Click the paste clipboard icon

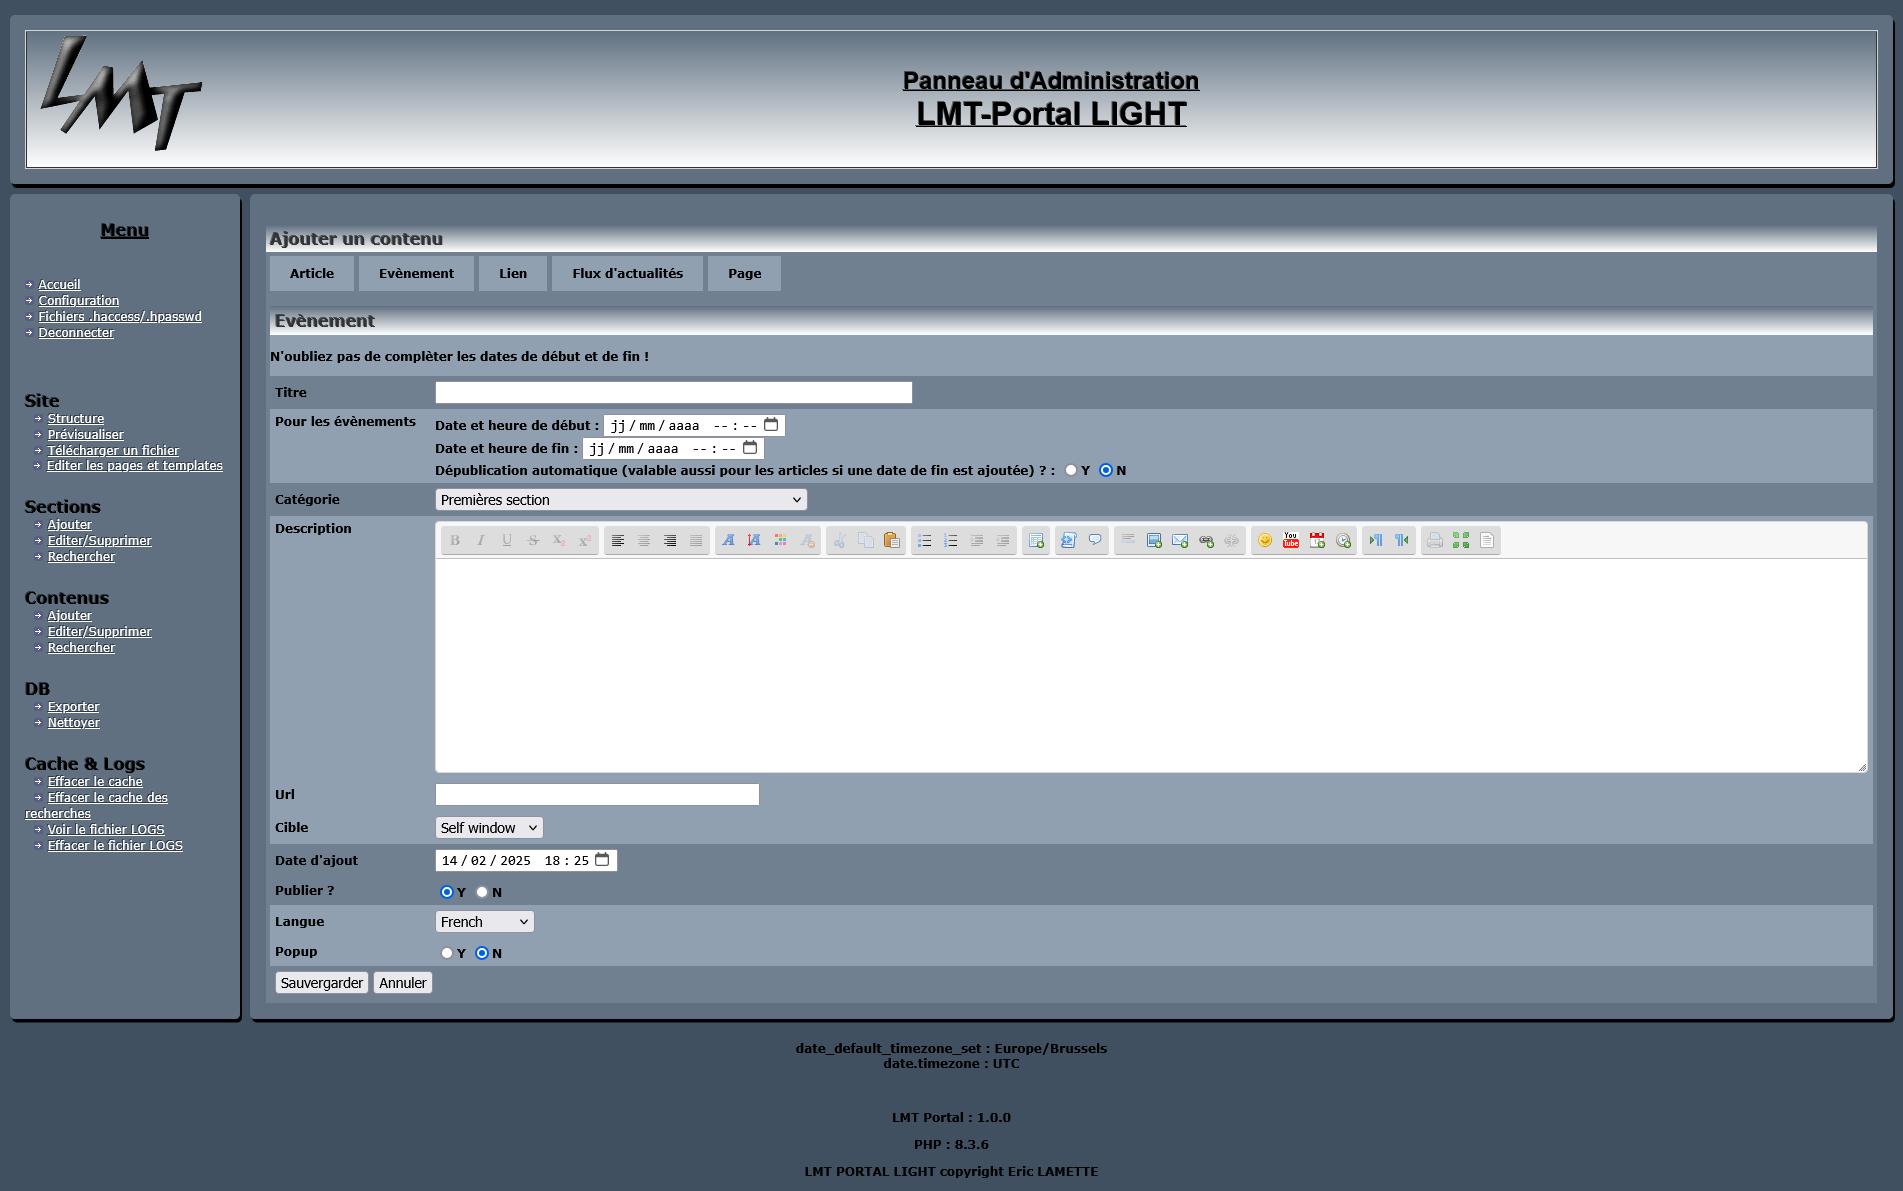click(x=892, y=540)
